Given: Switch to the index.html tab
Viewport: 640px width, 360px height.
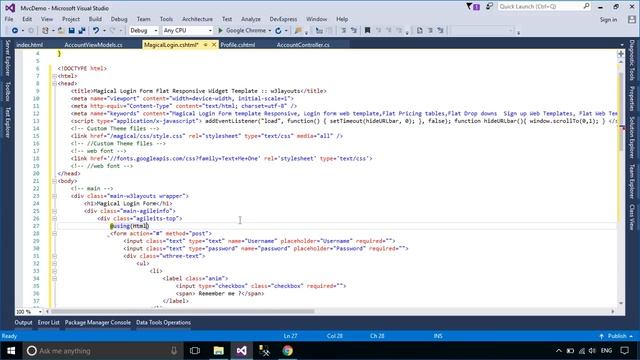Looking at the screenshot, I should [30, 45].
